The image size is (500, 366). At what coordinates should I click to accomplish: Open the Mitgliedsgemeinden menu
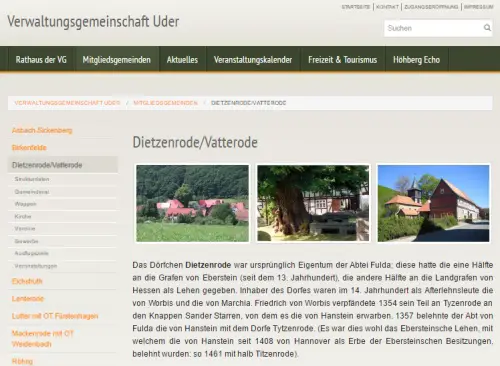coord(117,60)
